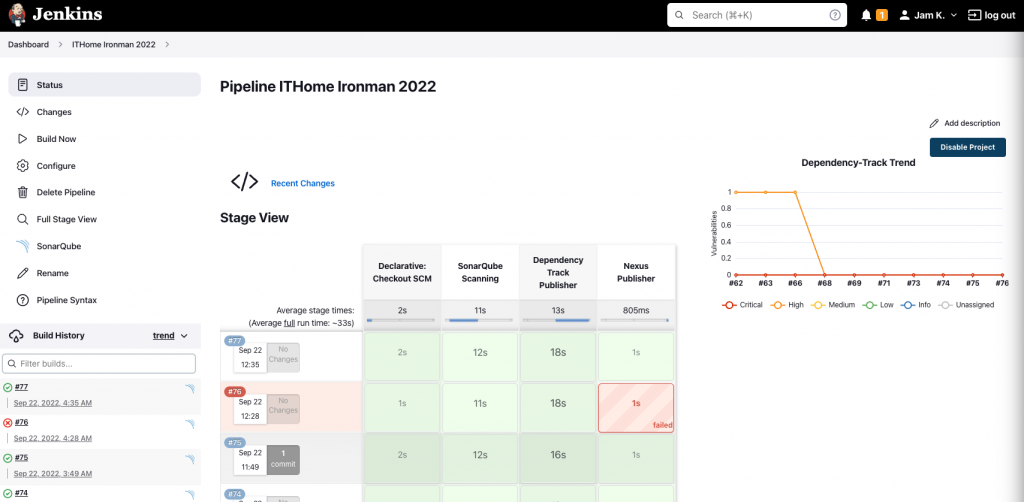This screenshot has height=502, width=1024.
Task: Open Configure via the gear icon
Action: point(22,166)
